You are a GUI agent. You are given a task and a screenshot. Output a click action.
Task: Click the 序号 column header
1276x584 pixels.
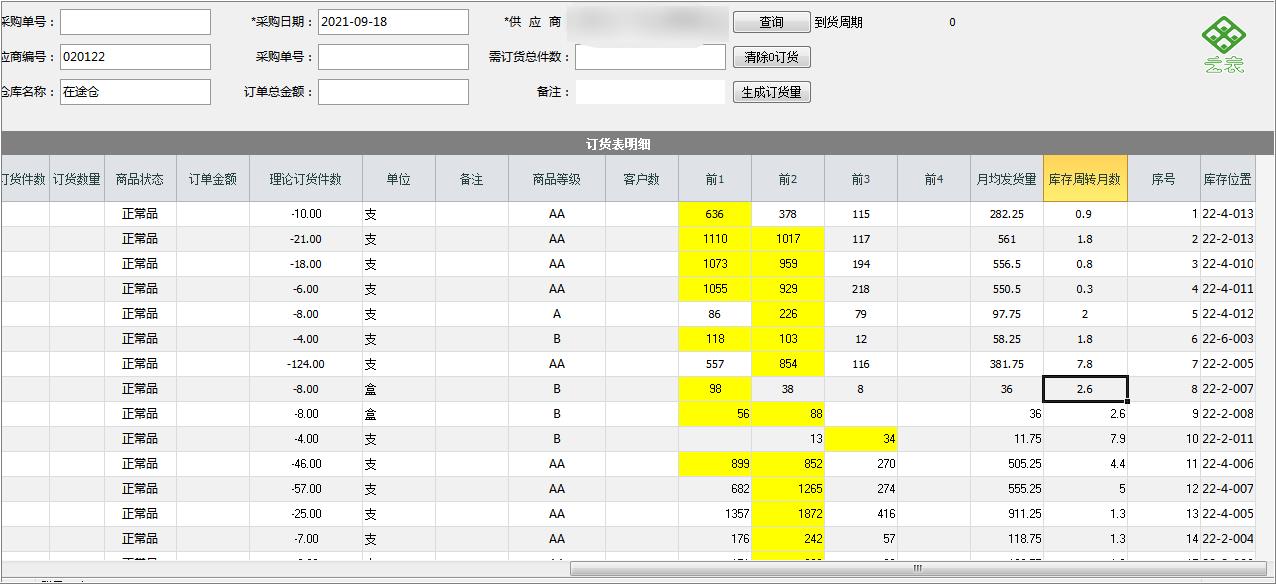(1164, 179)
